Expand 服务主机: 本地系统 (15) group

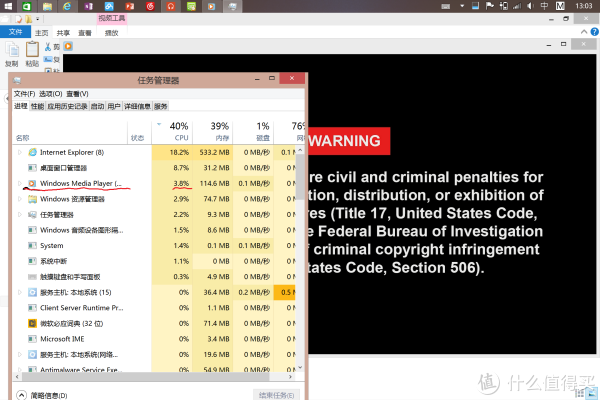pyautogui.click(x=20, y=292)
